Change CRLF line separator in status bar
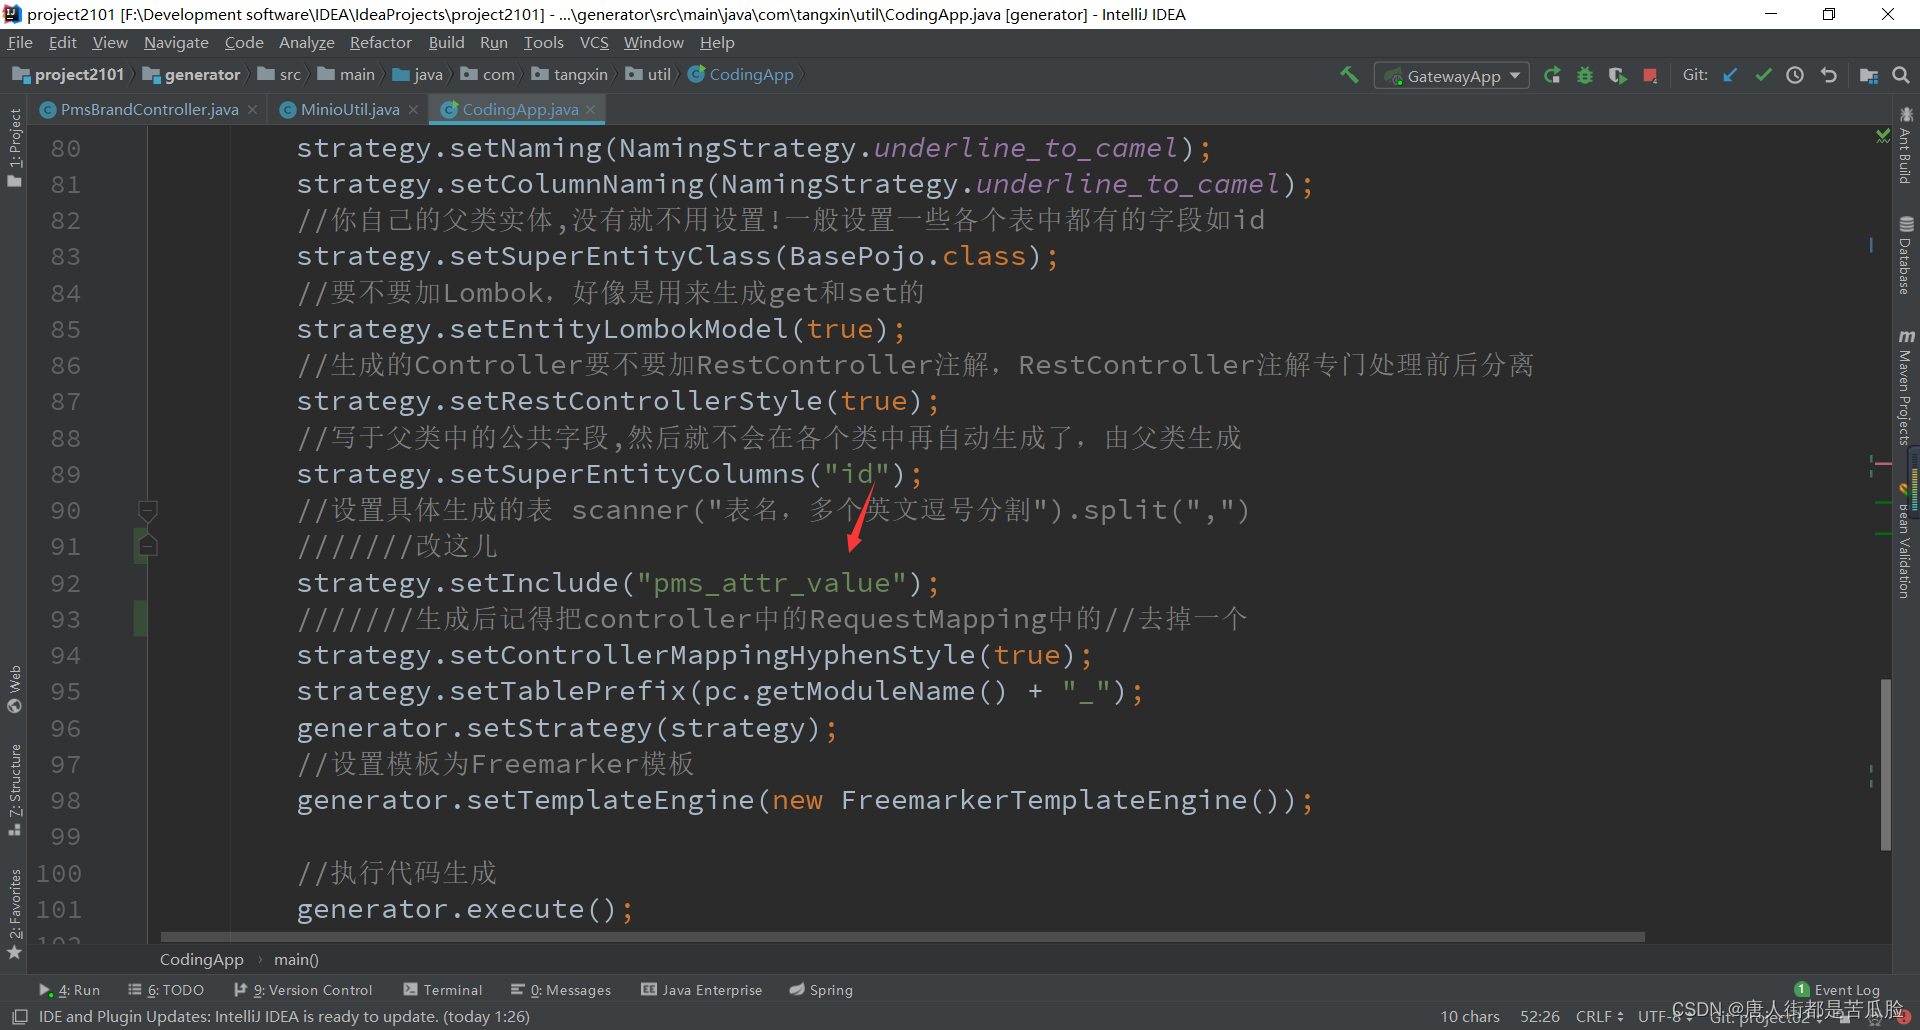Image resolution: width=1920 pixels, height=1030 pixels. [x=1599, y=1016]
